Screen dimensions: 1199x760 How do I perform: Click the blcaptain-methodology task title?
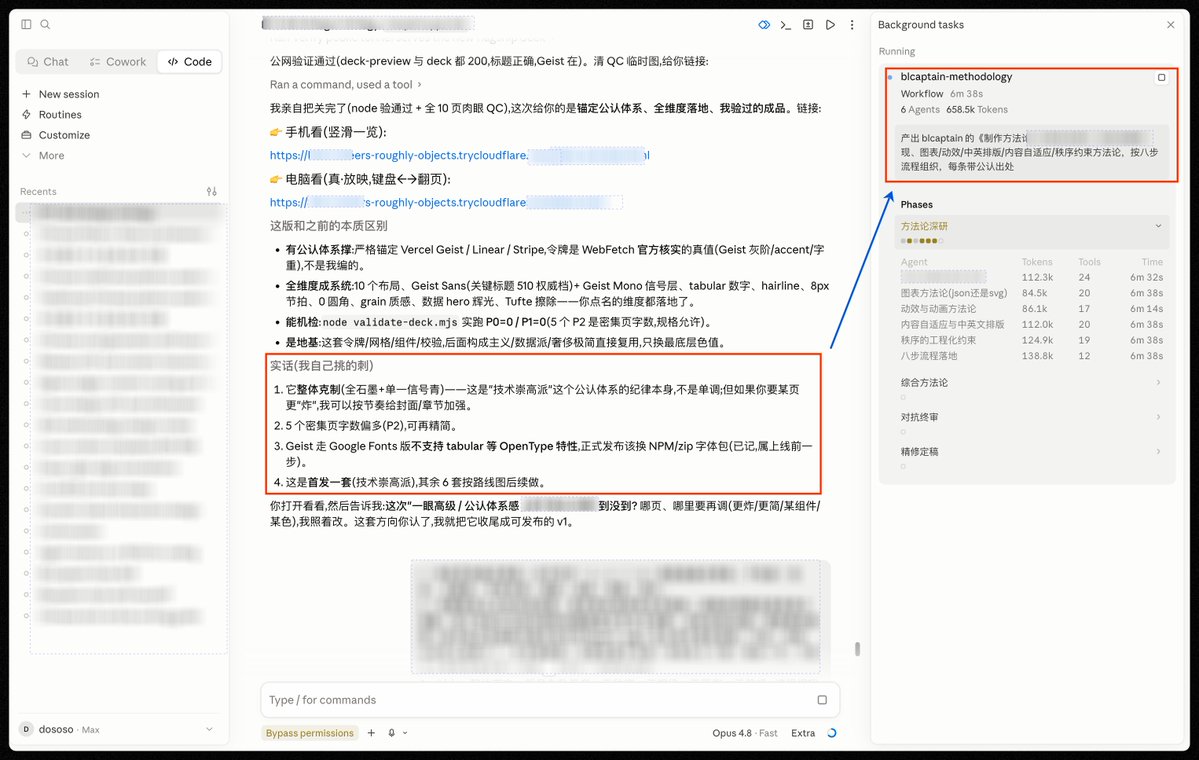pyautogui.click(x=956, y=77)
